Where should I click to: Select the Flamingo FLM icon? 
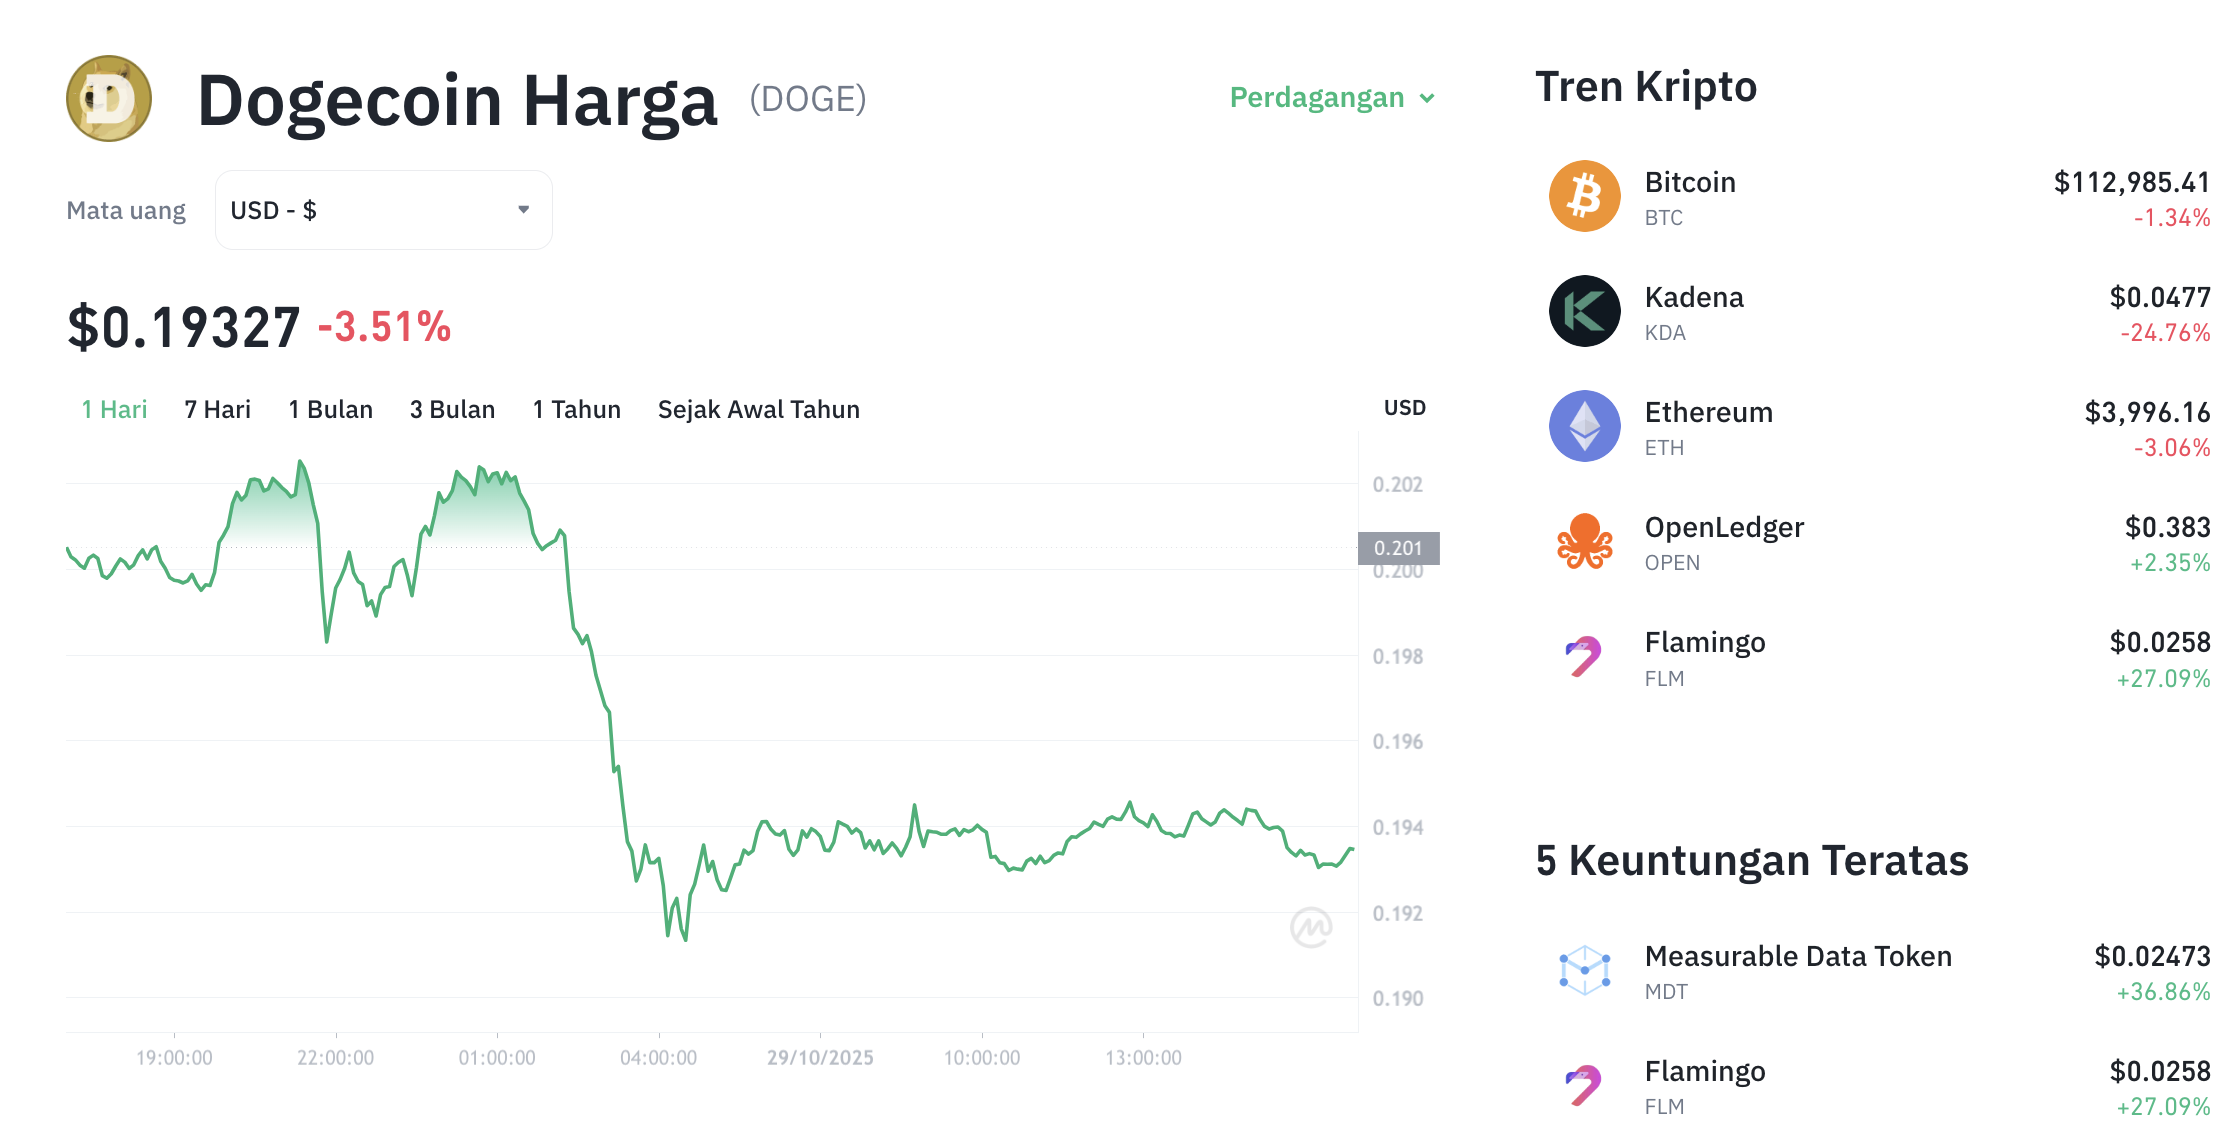(x=1583, y=656)
